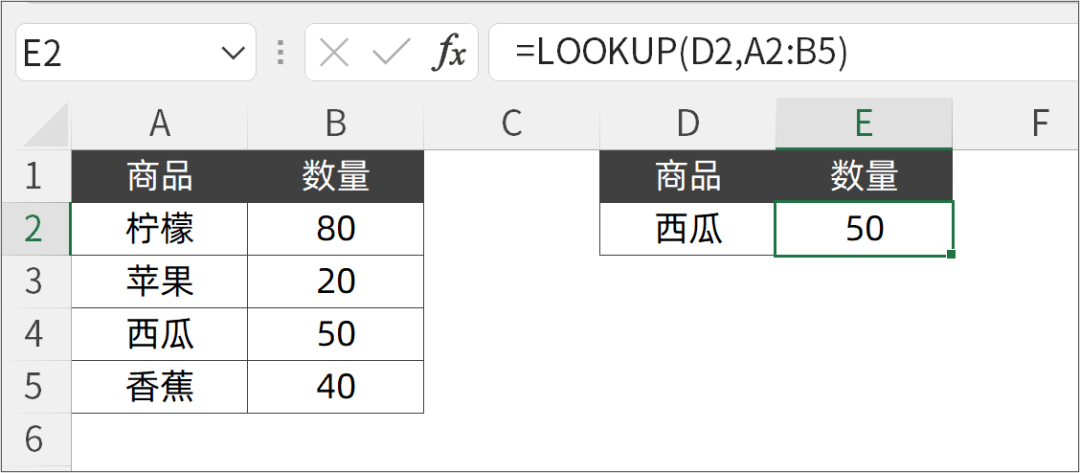Select row 4 header
1080x473 pixels.
(36, 334)
